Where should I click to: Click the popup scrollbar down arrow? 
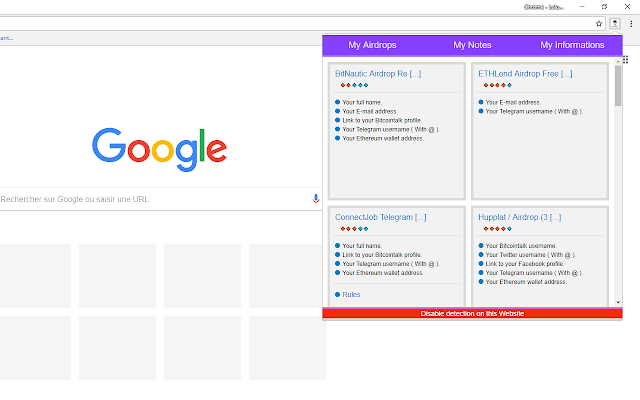tap(618, 302)
